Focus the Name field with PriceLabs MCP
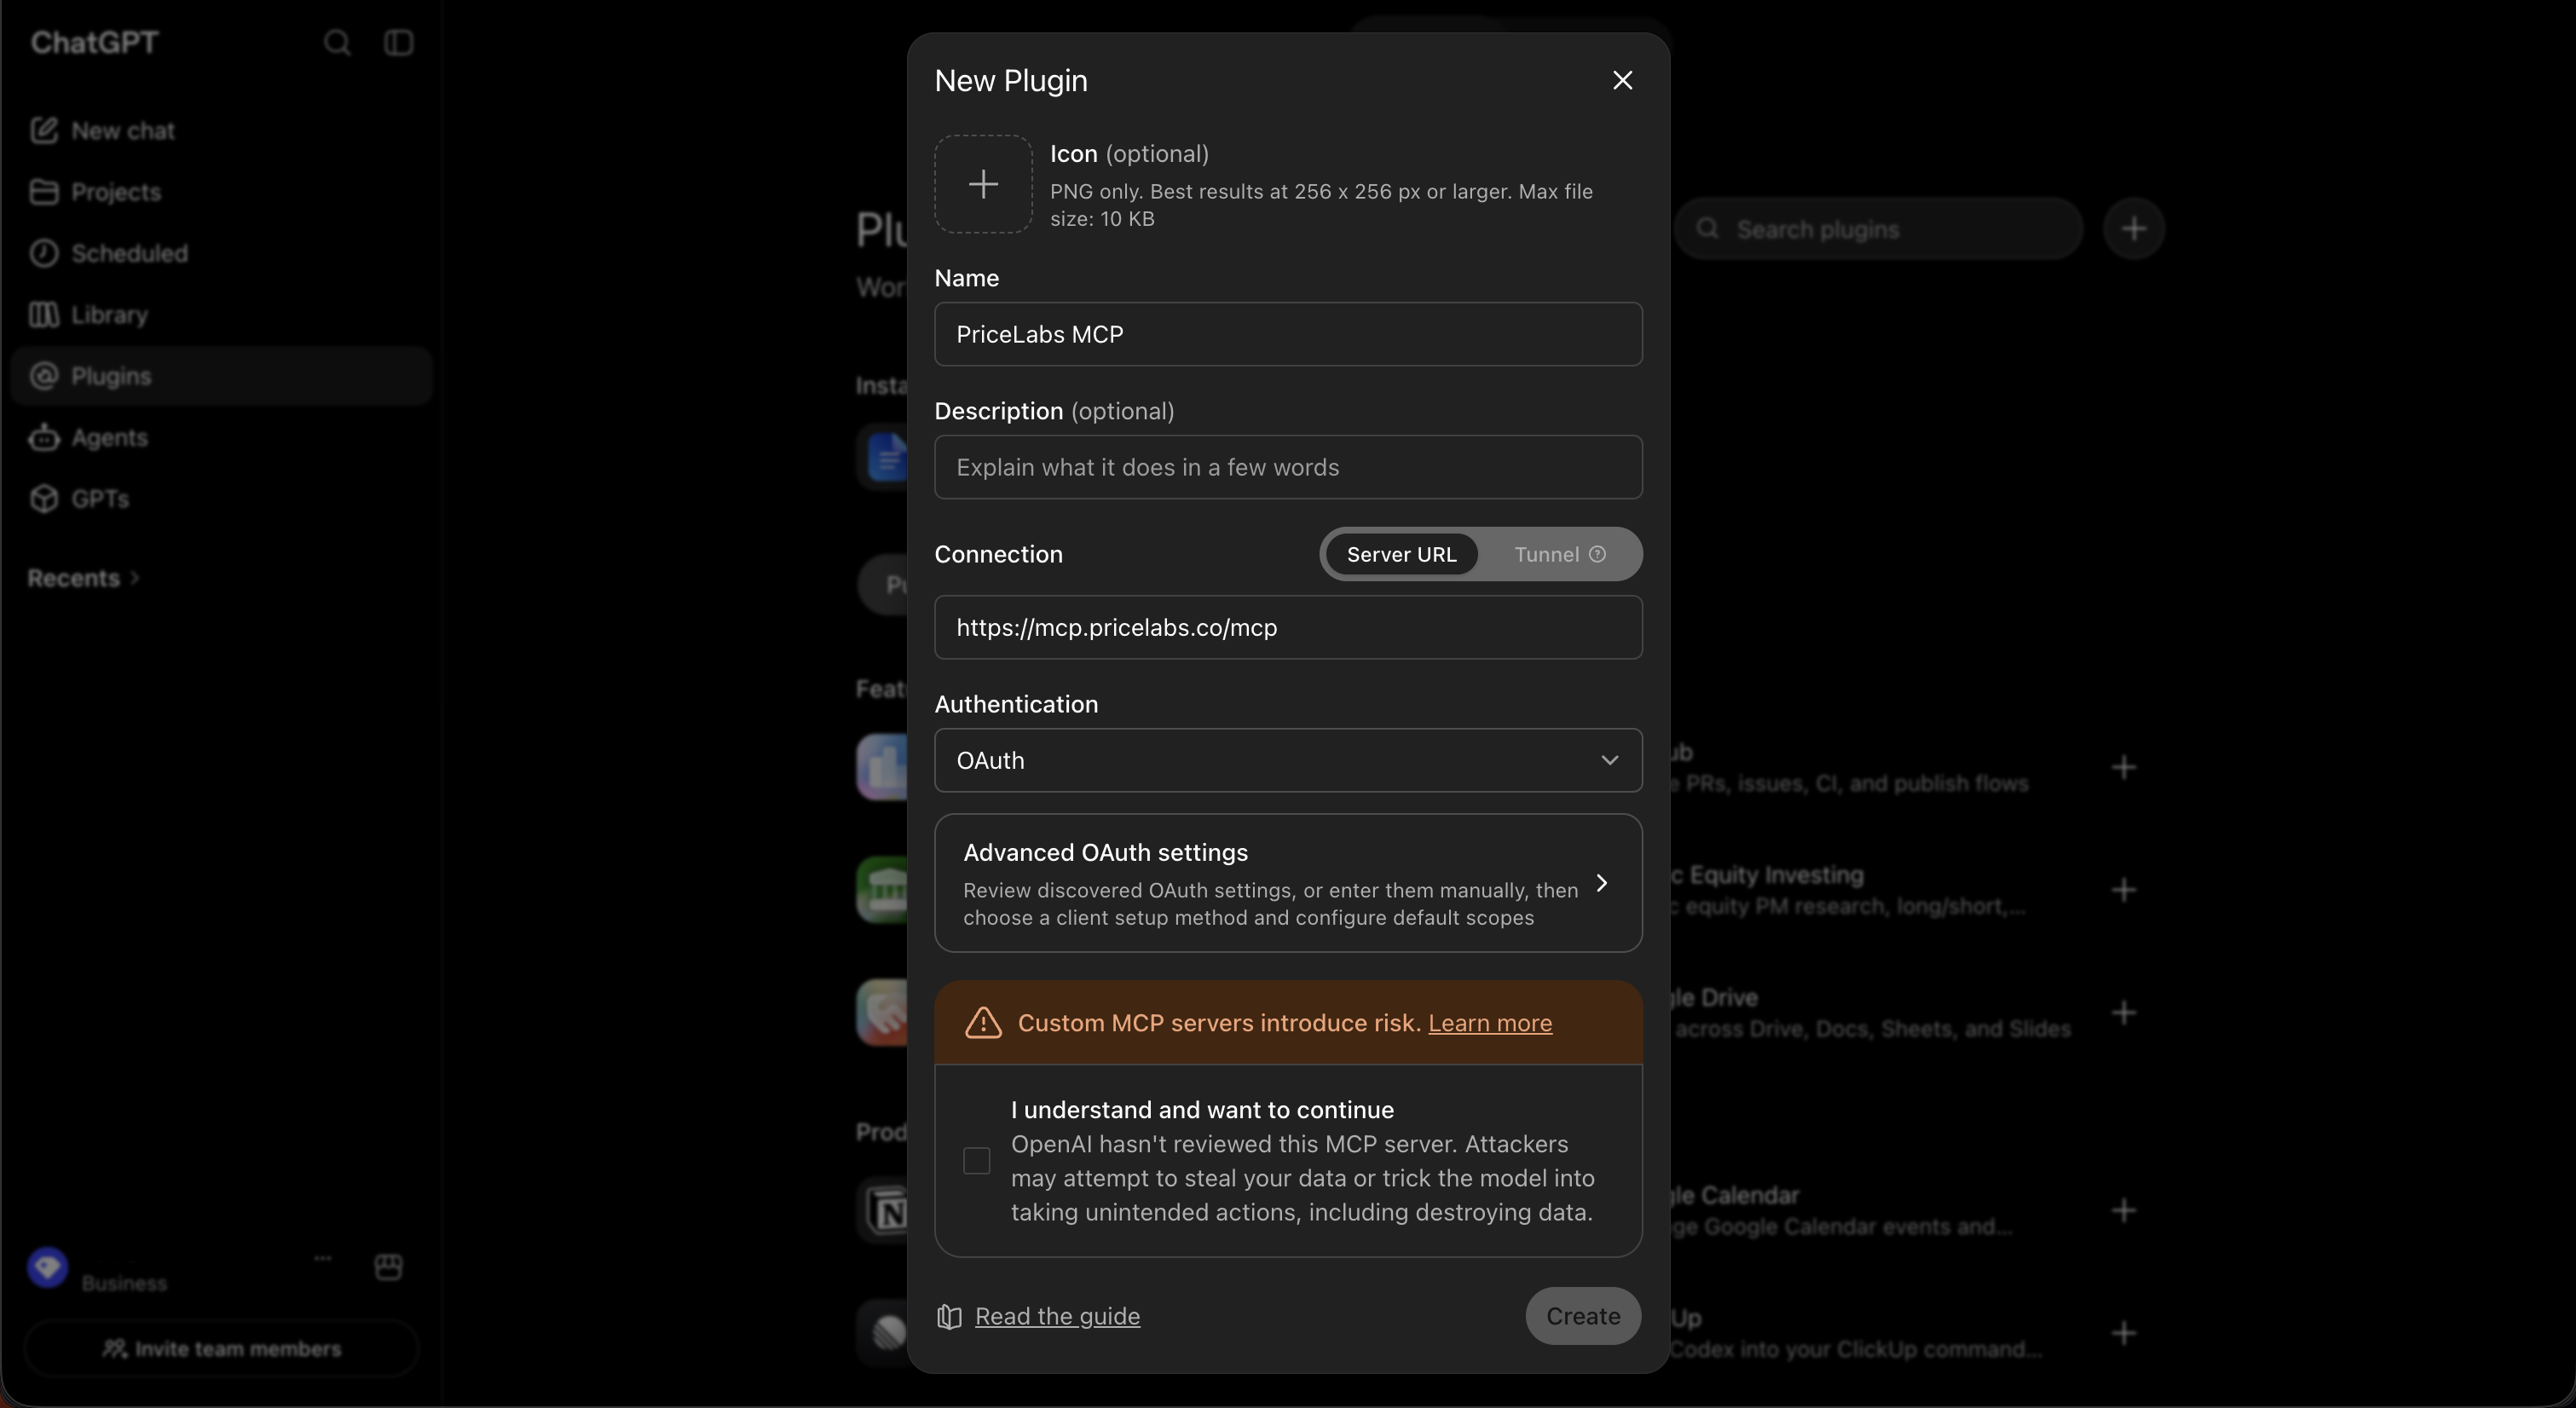The image size is (2576, 1408). click(1288, 334)
